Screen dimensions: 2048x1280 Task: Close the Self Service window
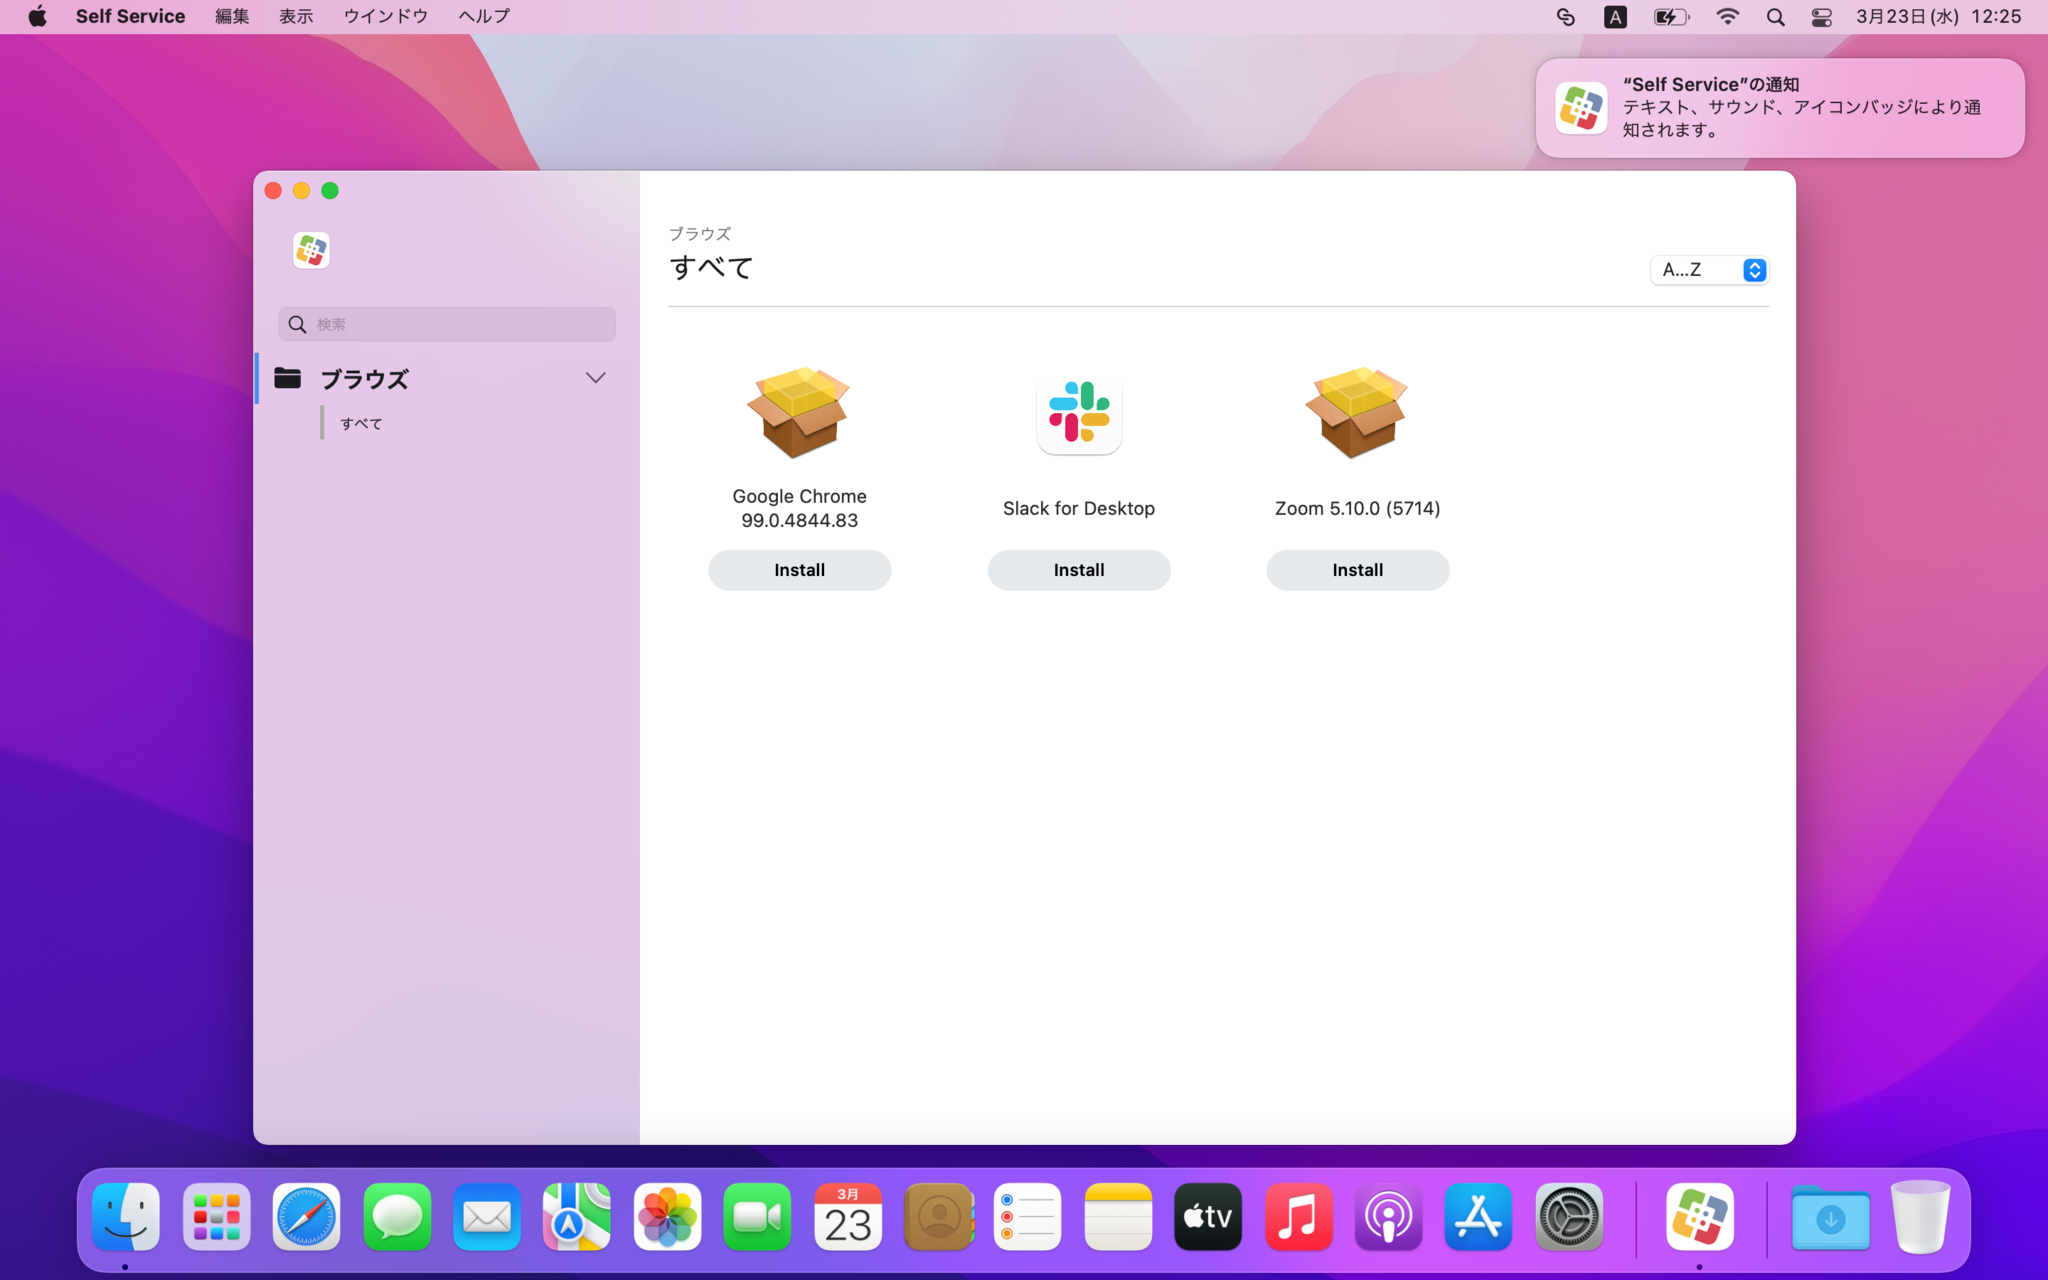[x=273, y=191]
